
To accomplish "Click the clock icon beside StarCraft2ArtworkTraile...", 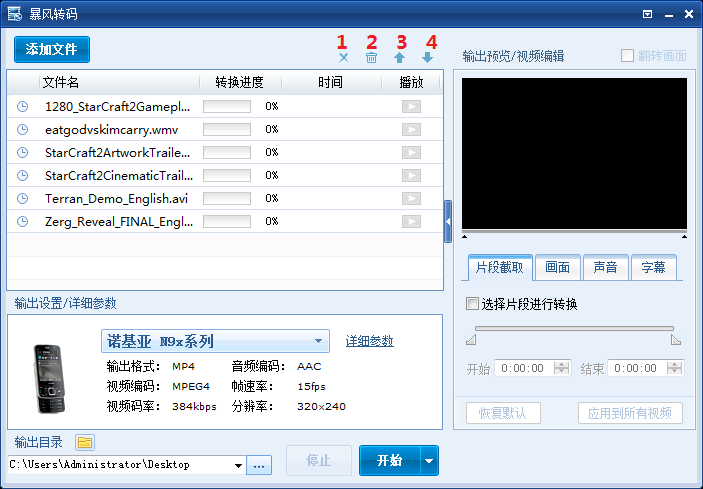I will tap(22, 152).
